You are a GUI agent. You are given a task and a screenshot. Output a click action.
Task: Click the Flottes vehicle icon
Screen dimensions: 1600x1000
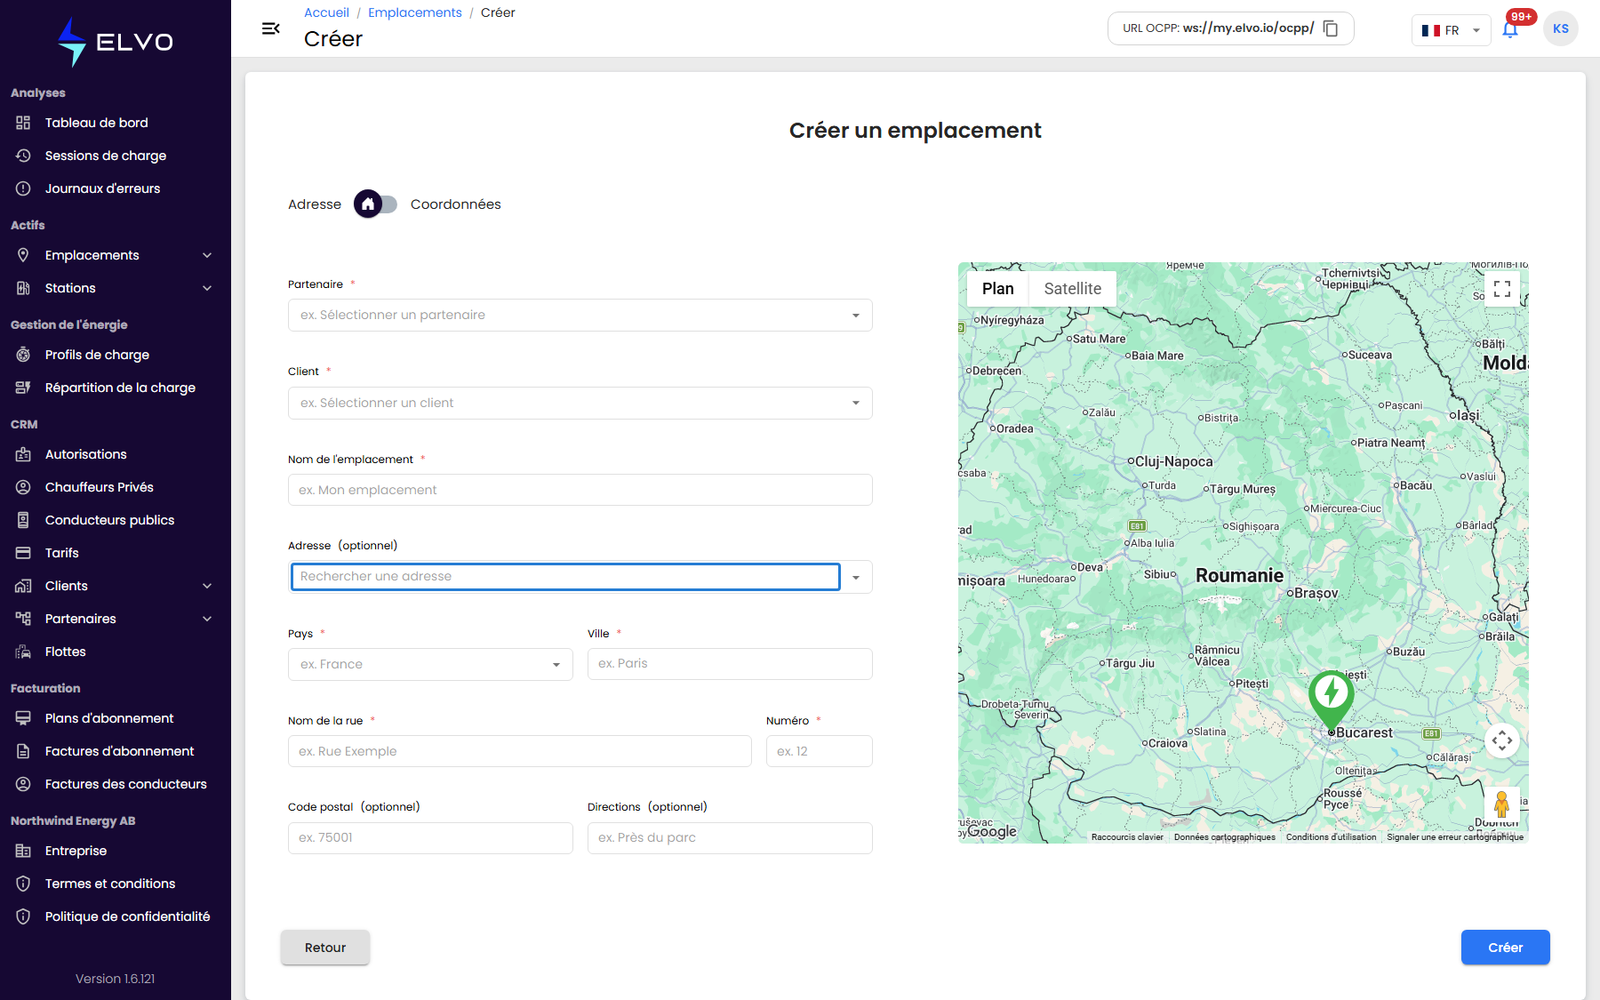(x=23, y=652)
